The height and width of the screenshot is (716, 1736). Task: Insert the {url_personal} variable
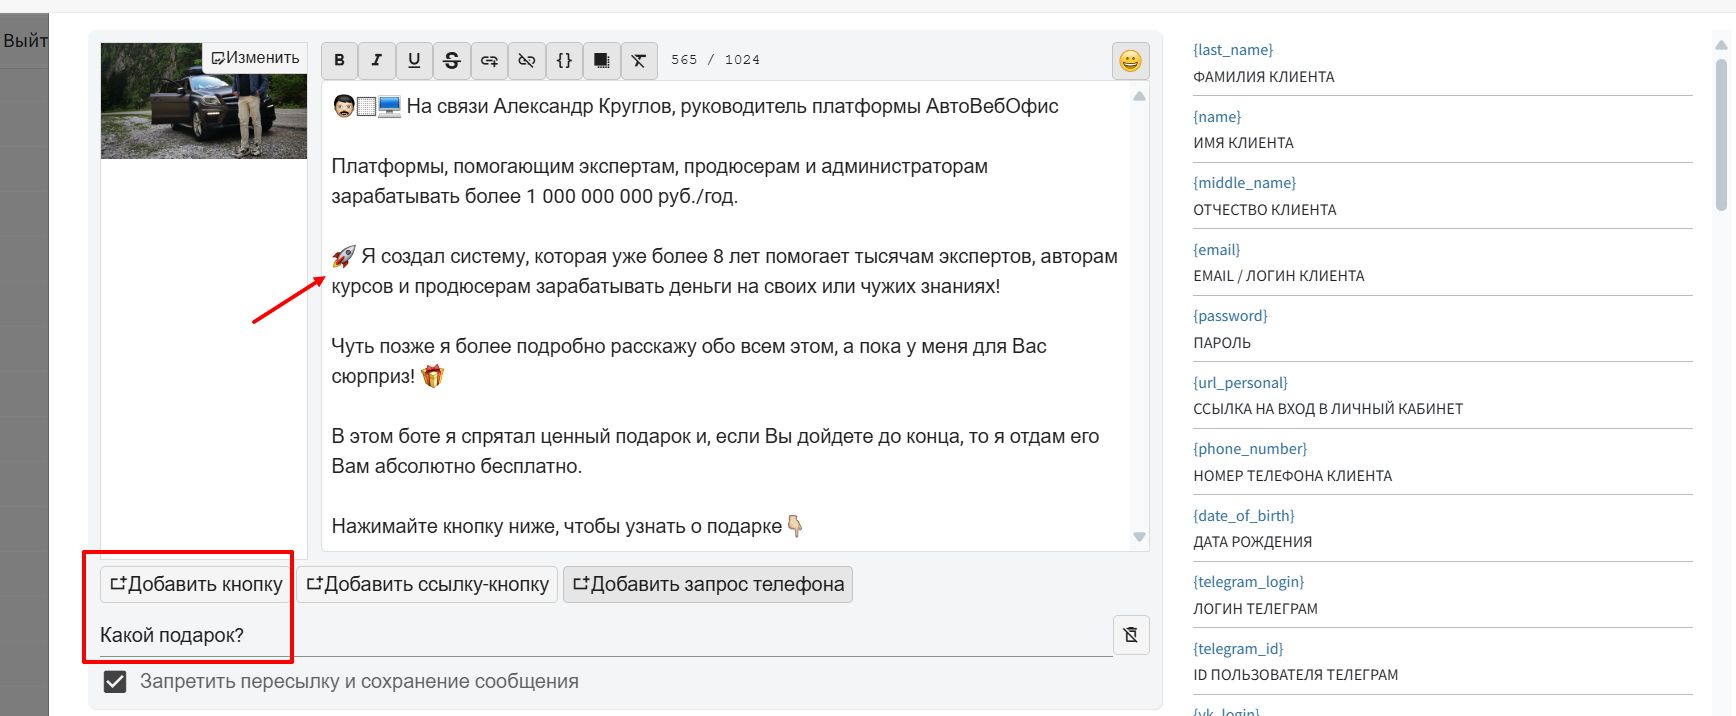1240,383
